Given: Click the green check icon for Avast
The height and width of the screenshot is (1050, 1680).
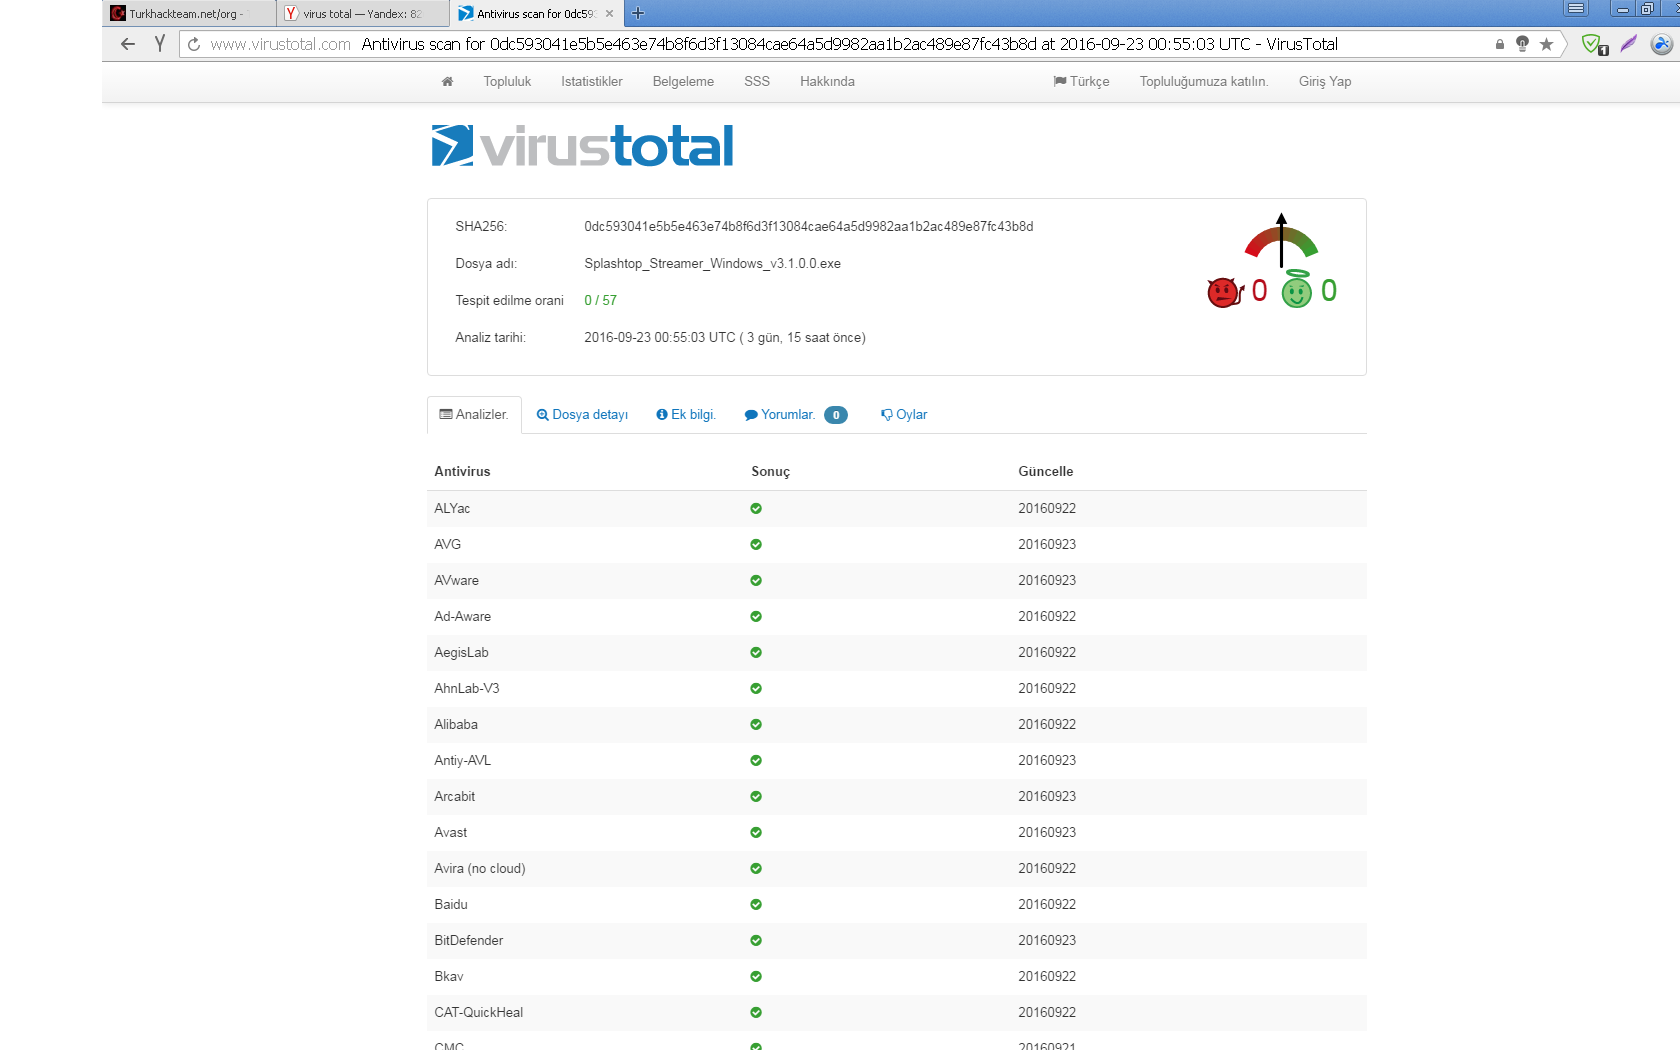Looking at the screenshot, I should (756, 832).
